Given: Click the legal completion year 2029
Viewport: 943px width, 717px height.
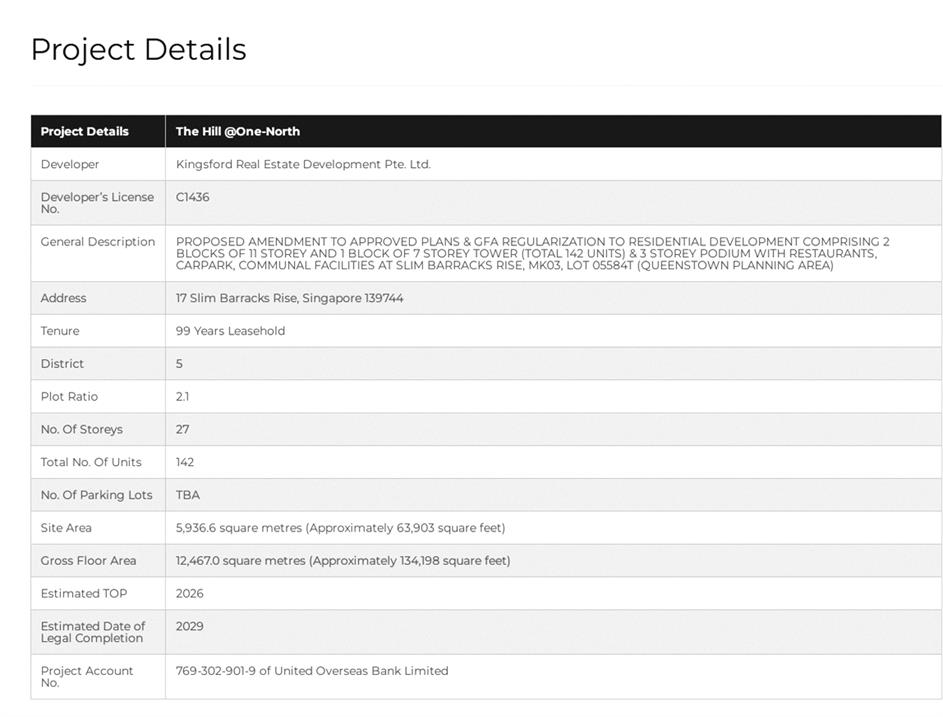Looking at the screenshot, I should click(190, 626).
